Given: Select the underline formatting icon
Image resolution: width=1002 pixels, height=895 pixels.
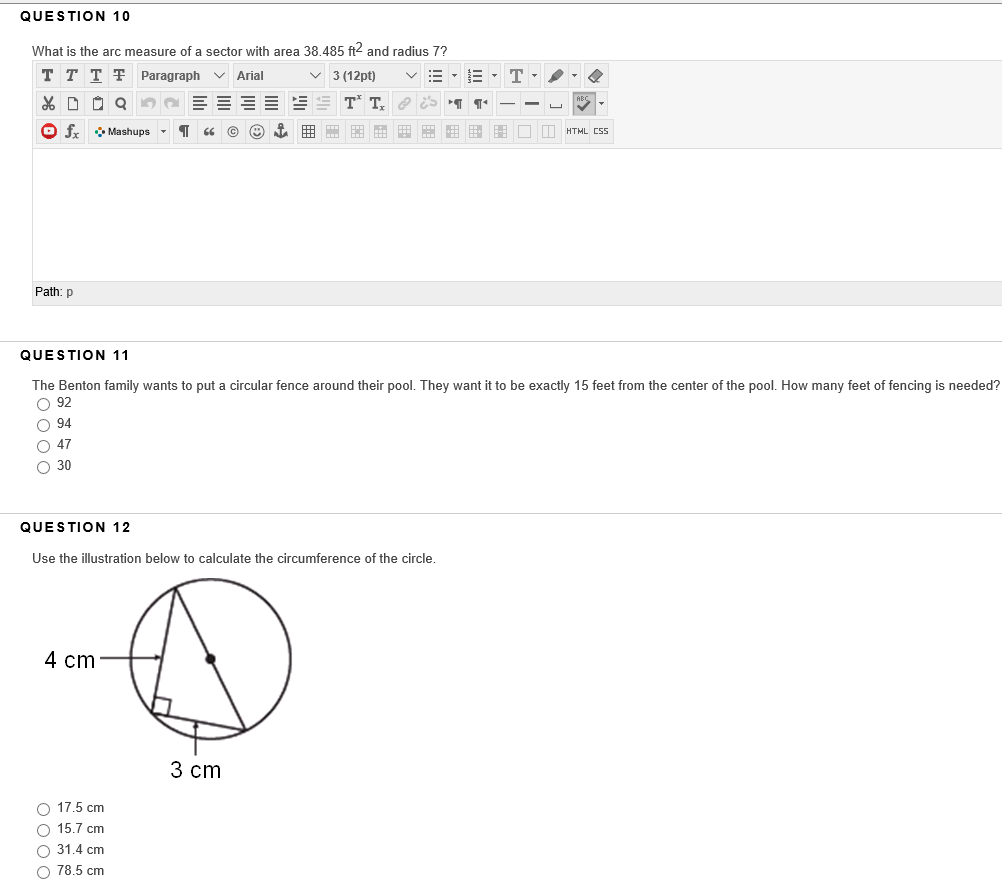Looking at the screenshot, I should coord(95,74).
